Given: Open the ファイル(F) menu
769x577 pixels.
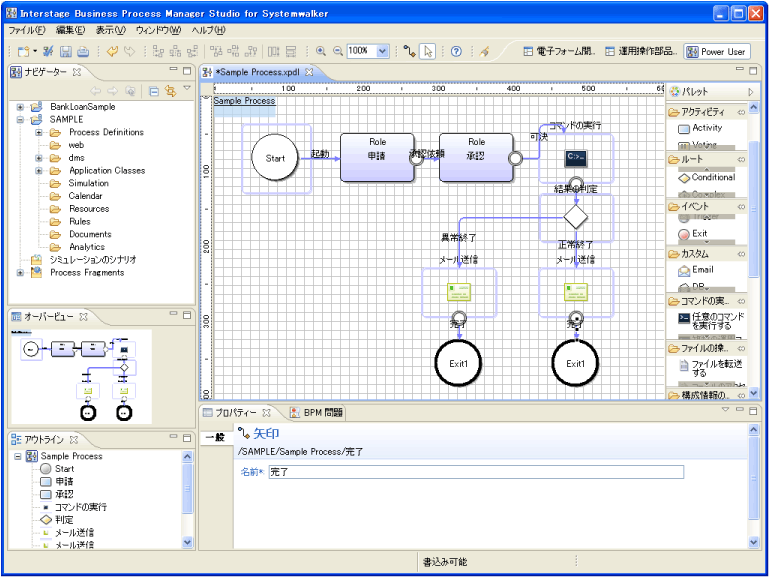Looking at the screenshot, I should pyautogui.click(x=27, y=30).
